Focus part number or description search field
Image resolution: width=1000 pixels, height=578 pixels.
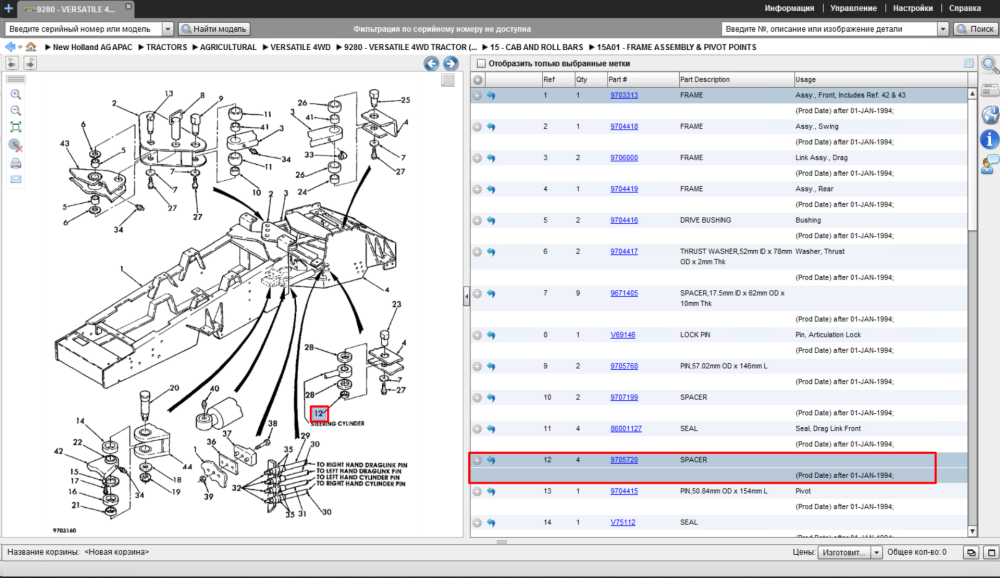830,29
